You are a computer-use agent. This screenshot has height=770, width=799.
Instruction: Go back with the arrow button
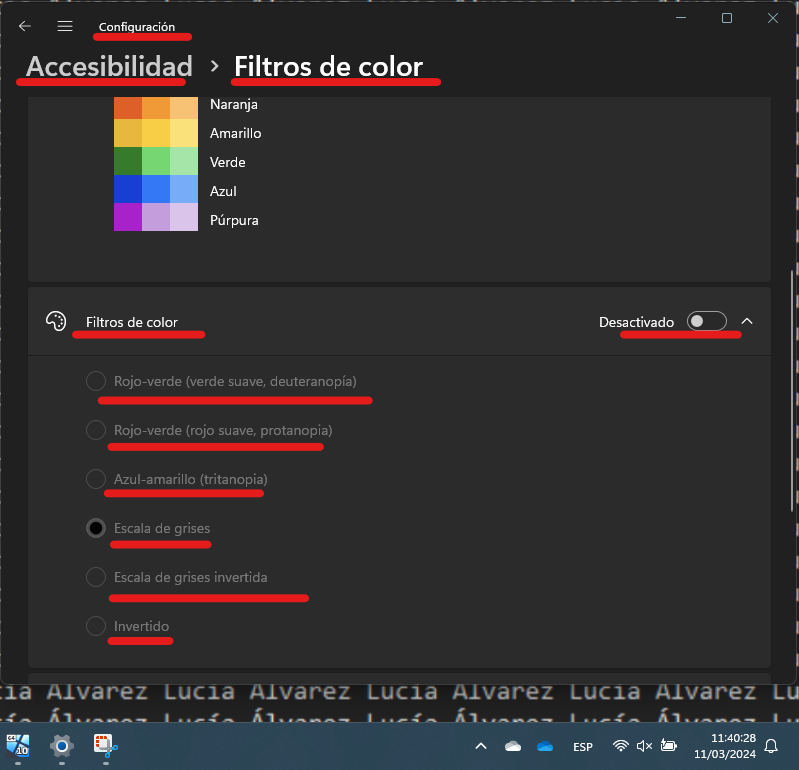coord(24,26)
